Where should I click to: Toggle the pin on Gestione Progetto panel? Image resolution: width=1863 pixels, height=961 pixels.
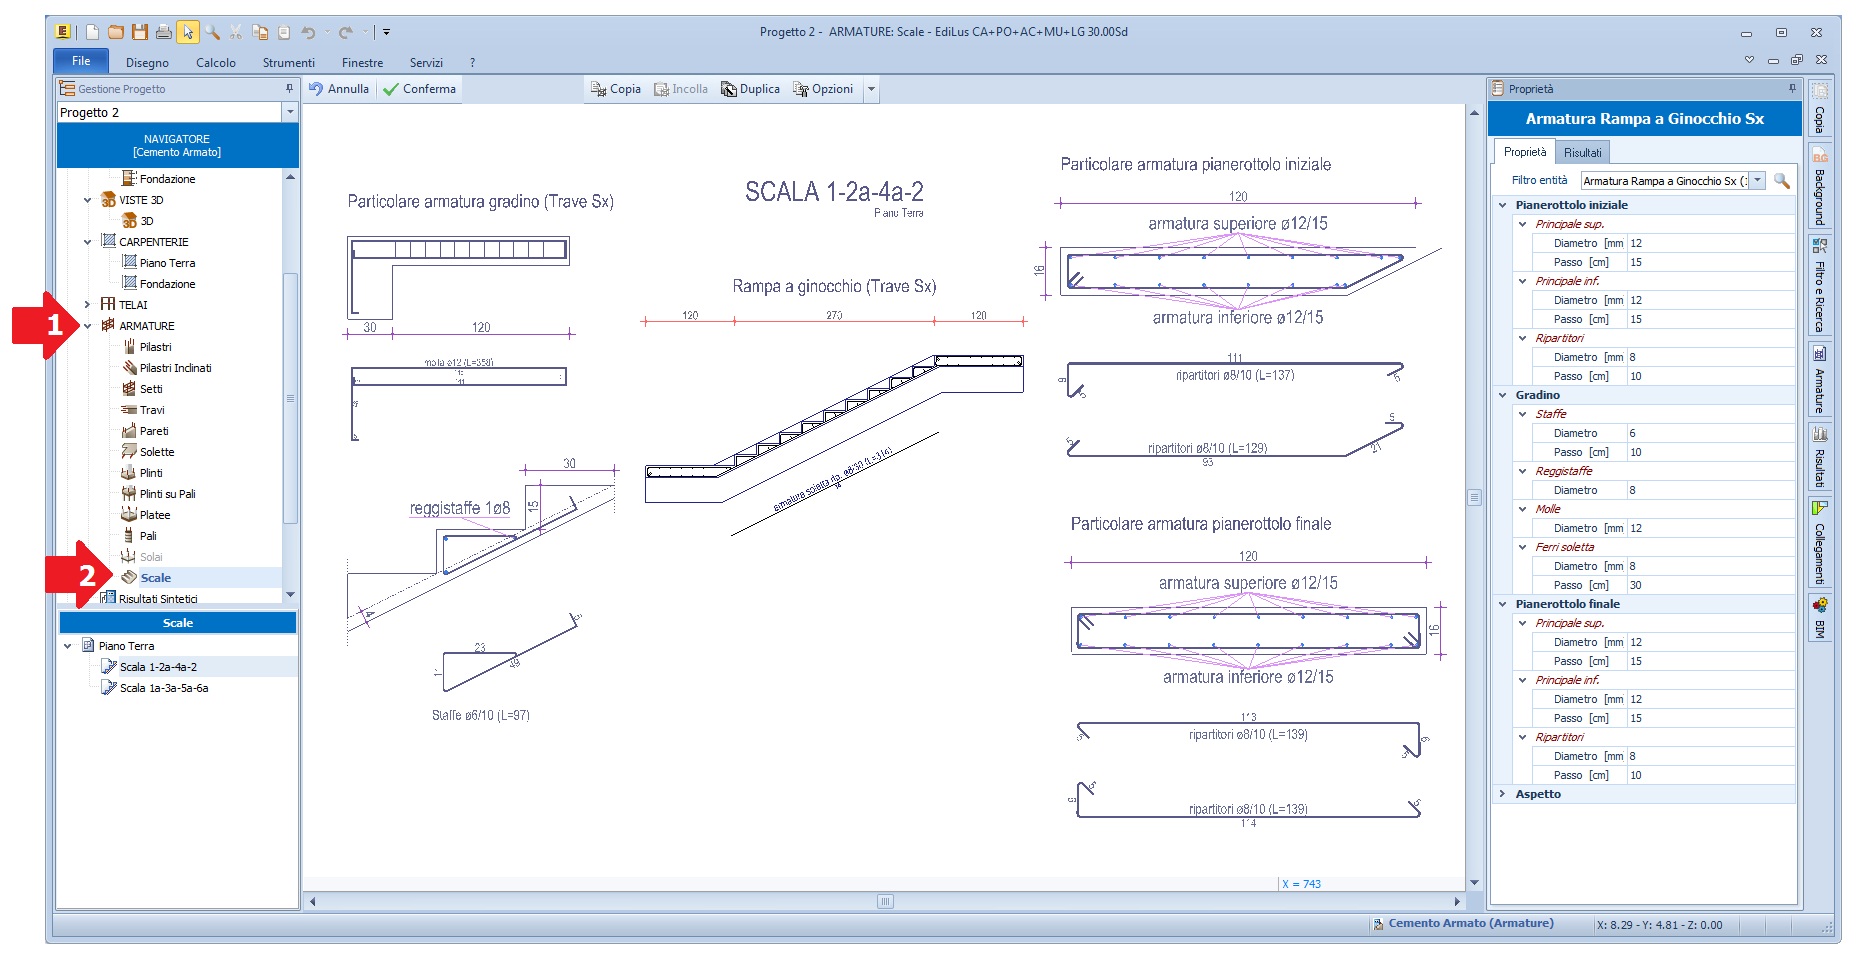290,89
